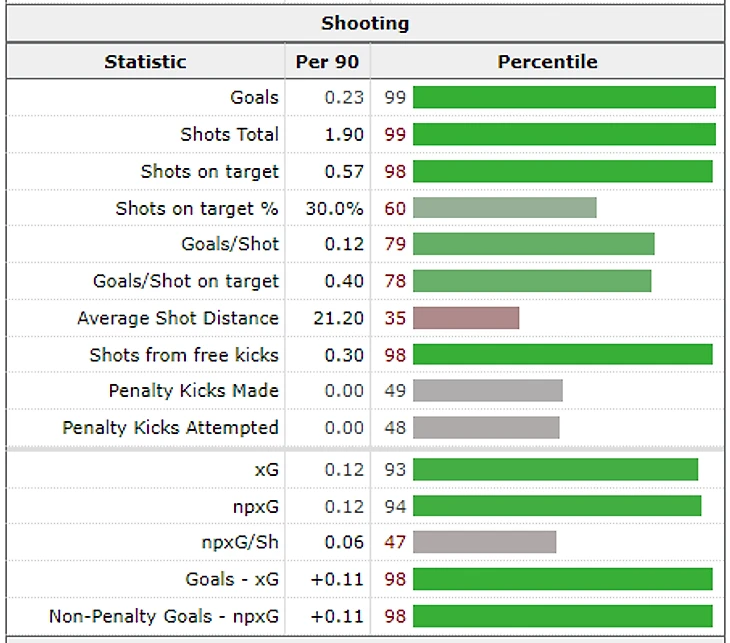
Task: Select the Goals statistic label
Action: pos(254,97)
